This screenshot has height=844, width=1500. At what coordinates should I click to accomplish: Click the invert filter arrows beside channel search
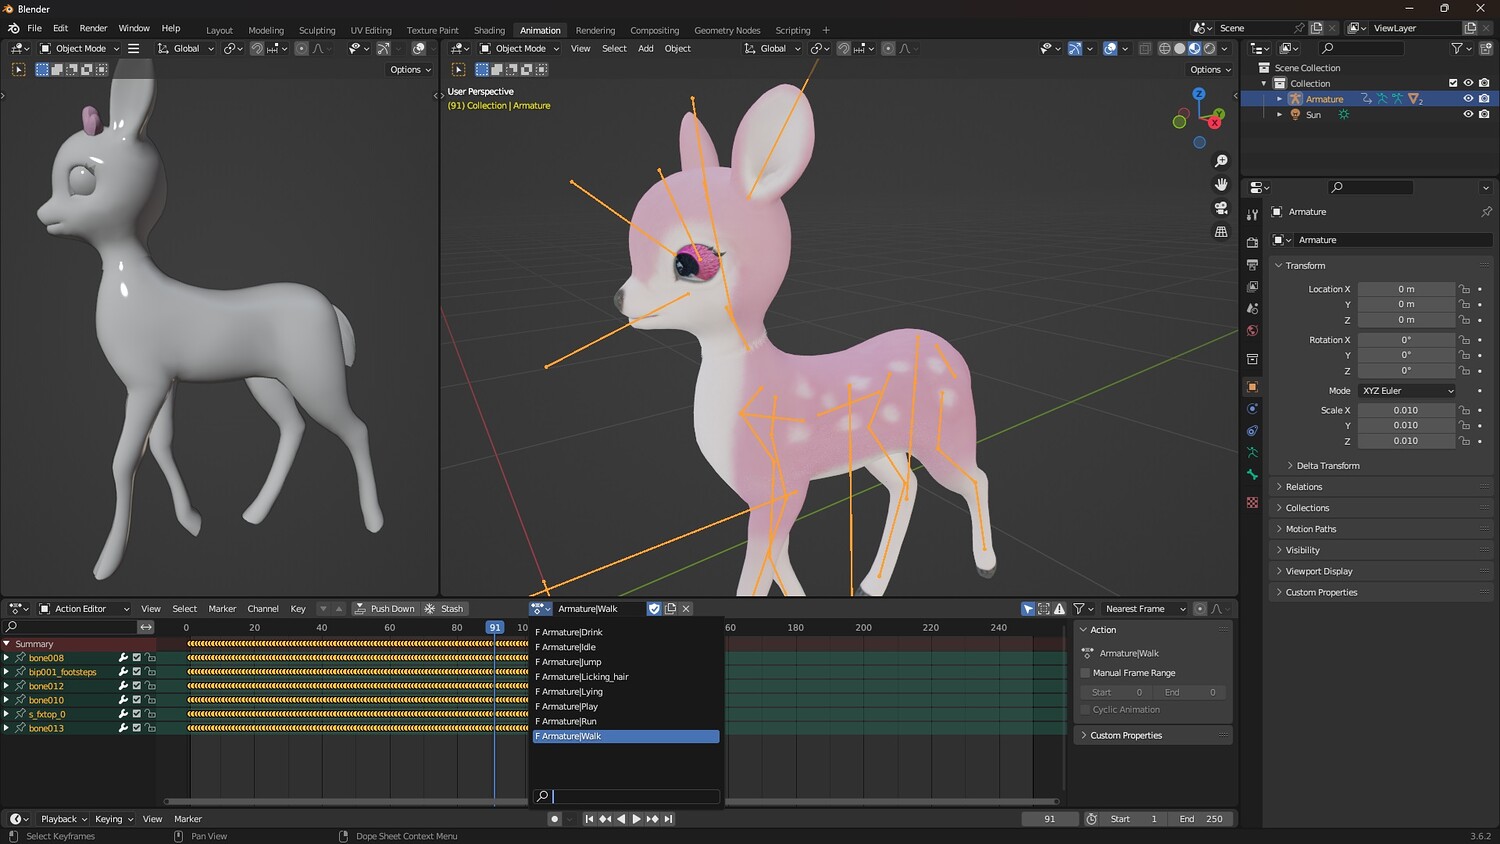coord(146,627)
